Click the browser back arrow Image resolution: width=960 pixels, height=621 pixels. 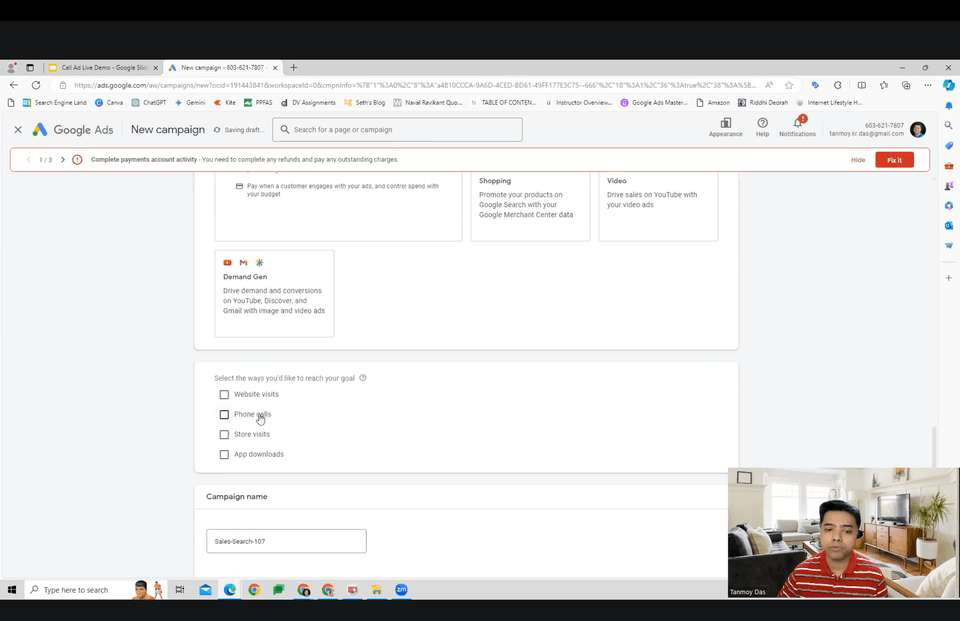pos(13,85)
